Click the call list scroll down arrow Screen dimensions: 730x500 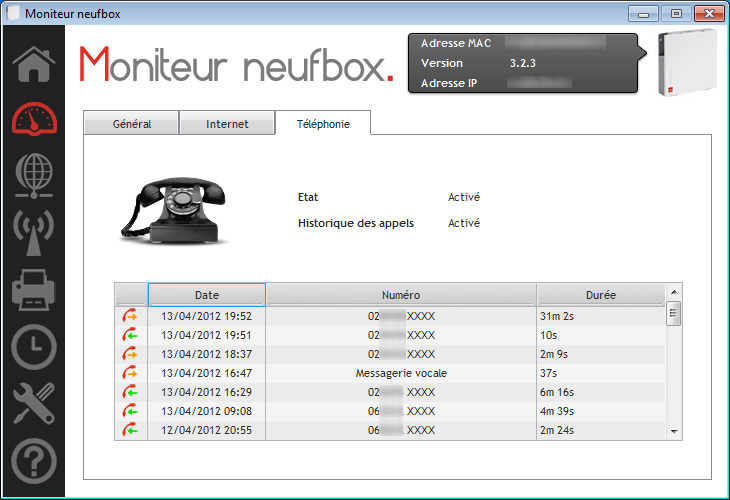674,431
